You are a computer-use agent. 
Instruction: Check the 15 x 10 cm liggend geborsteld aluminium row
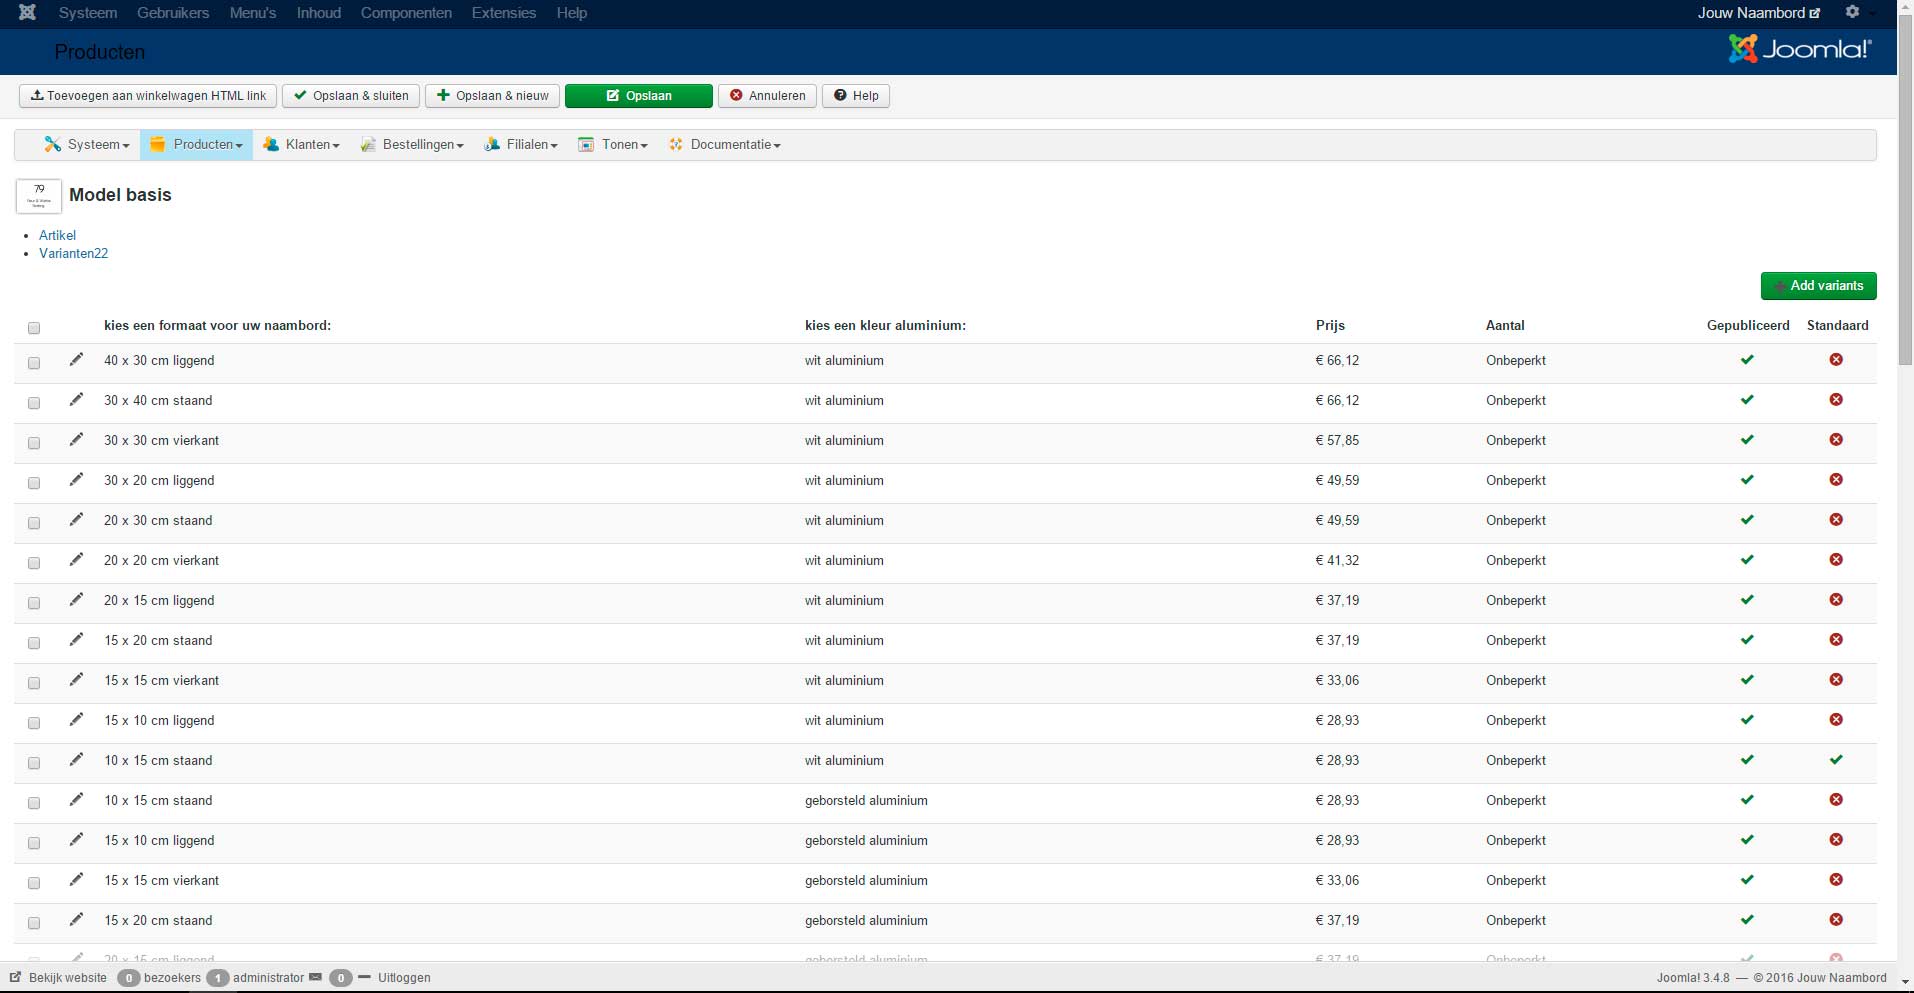pyautogui.click(x=34, y=843)
